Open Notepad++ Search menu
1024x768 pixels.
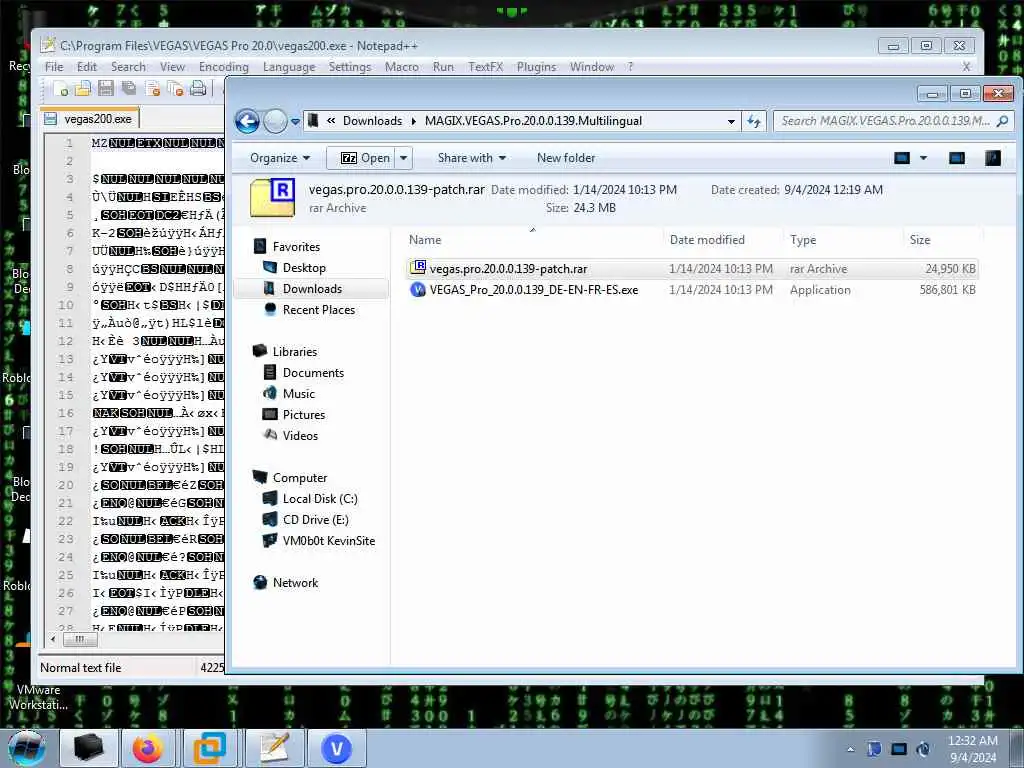[128, 67]
